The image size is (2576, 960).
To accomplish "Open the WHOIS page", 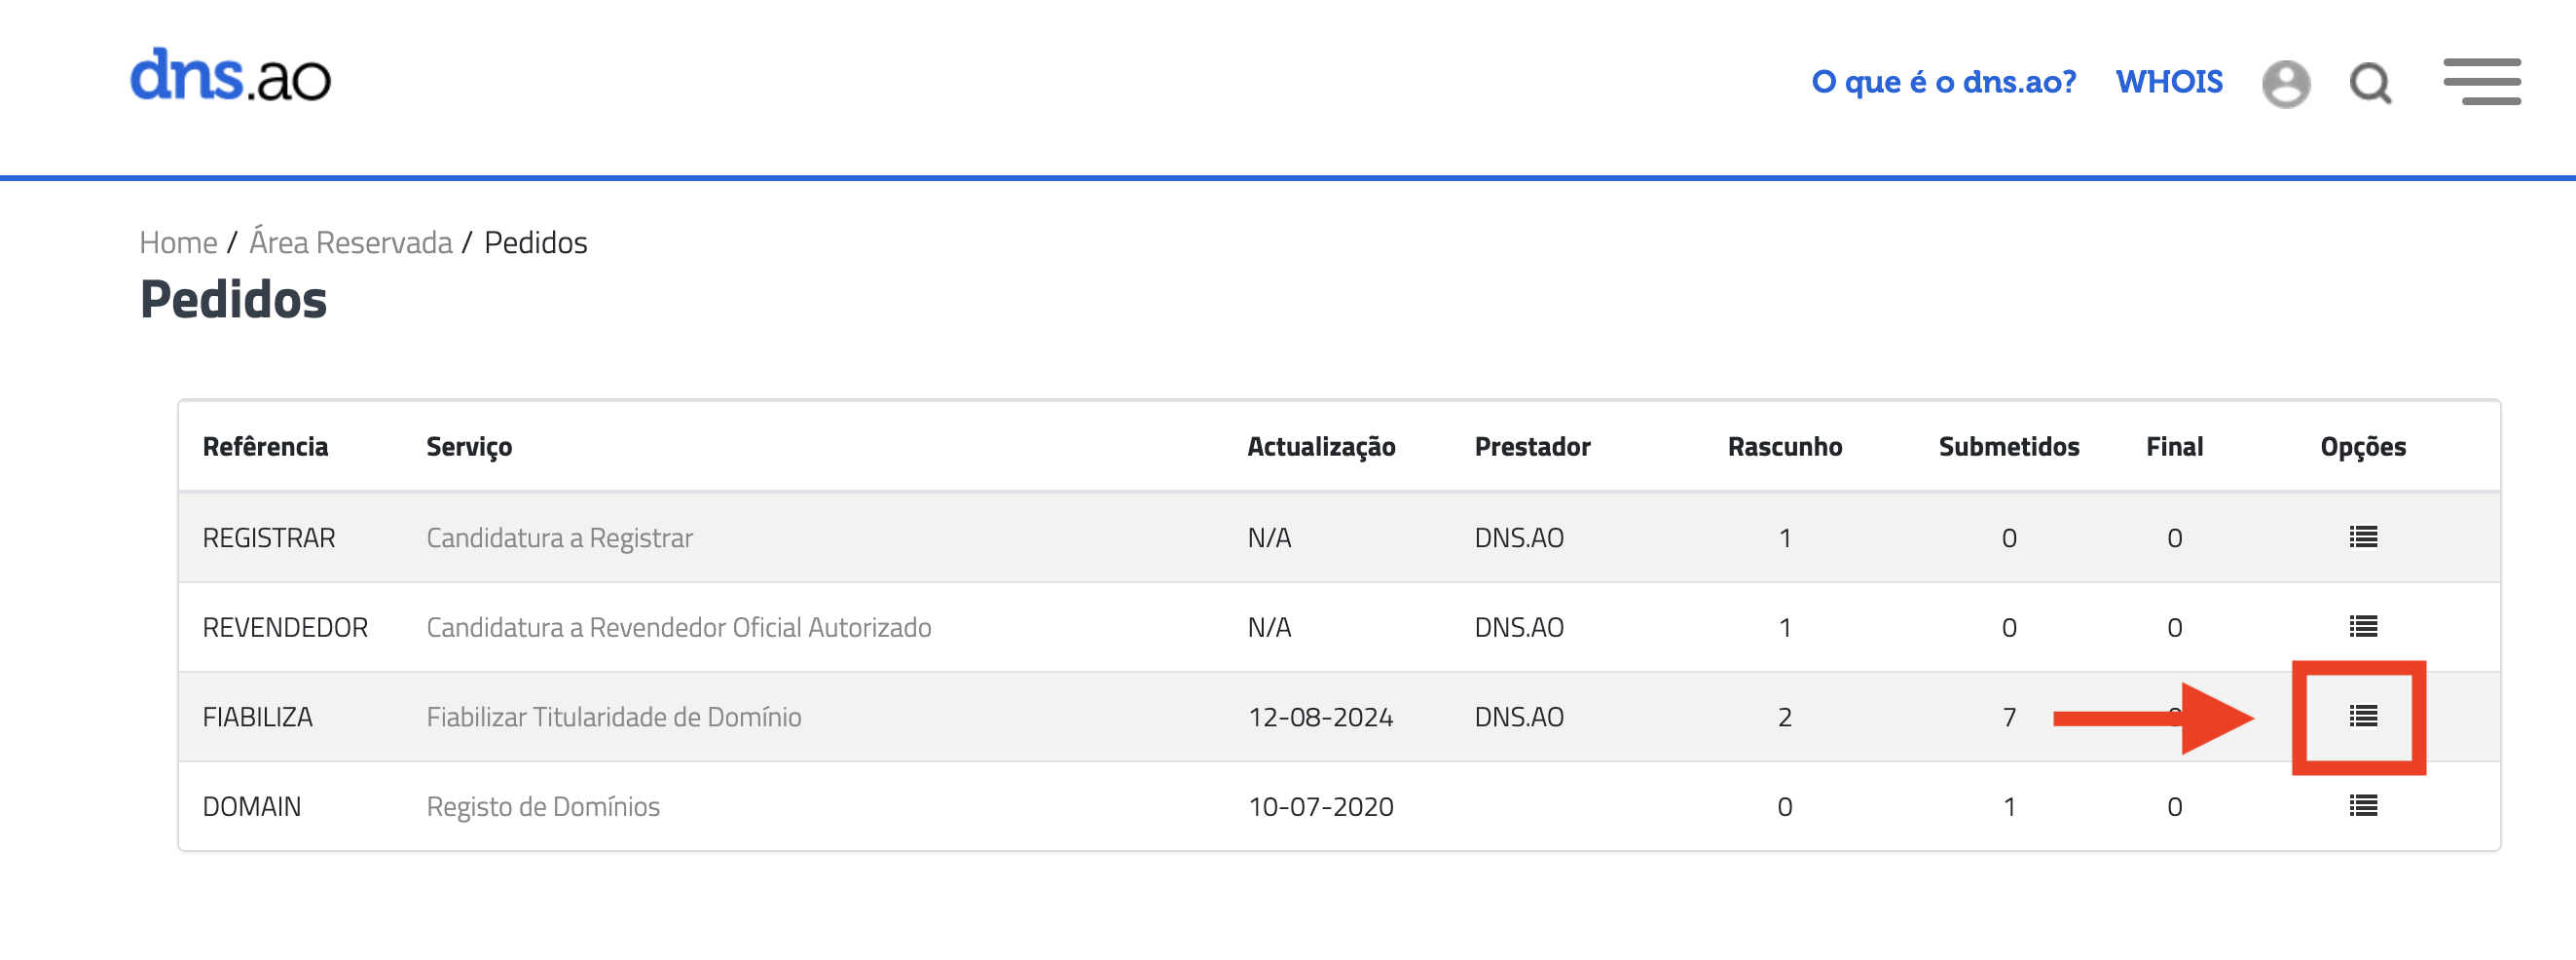I will [2169, 82].
